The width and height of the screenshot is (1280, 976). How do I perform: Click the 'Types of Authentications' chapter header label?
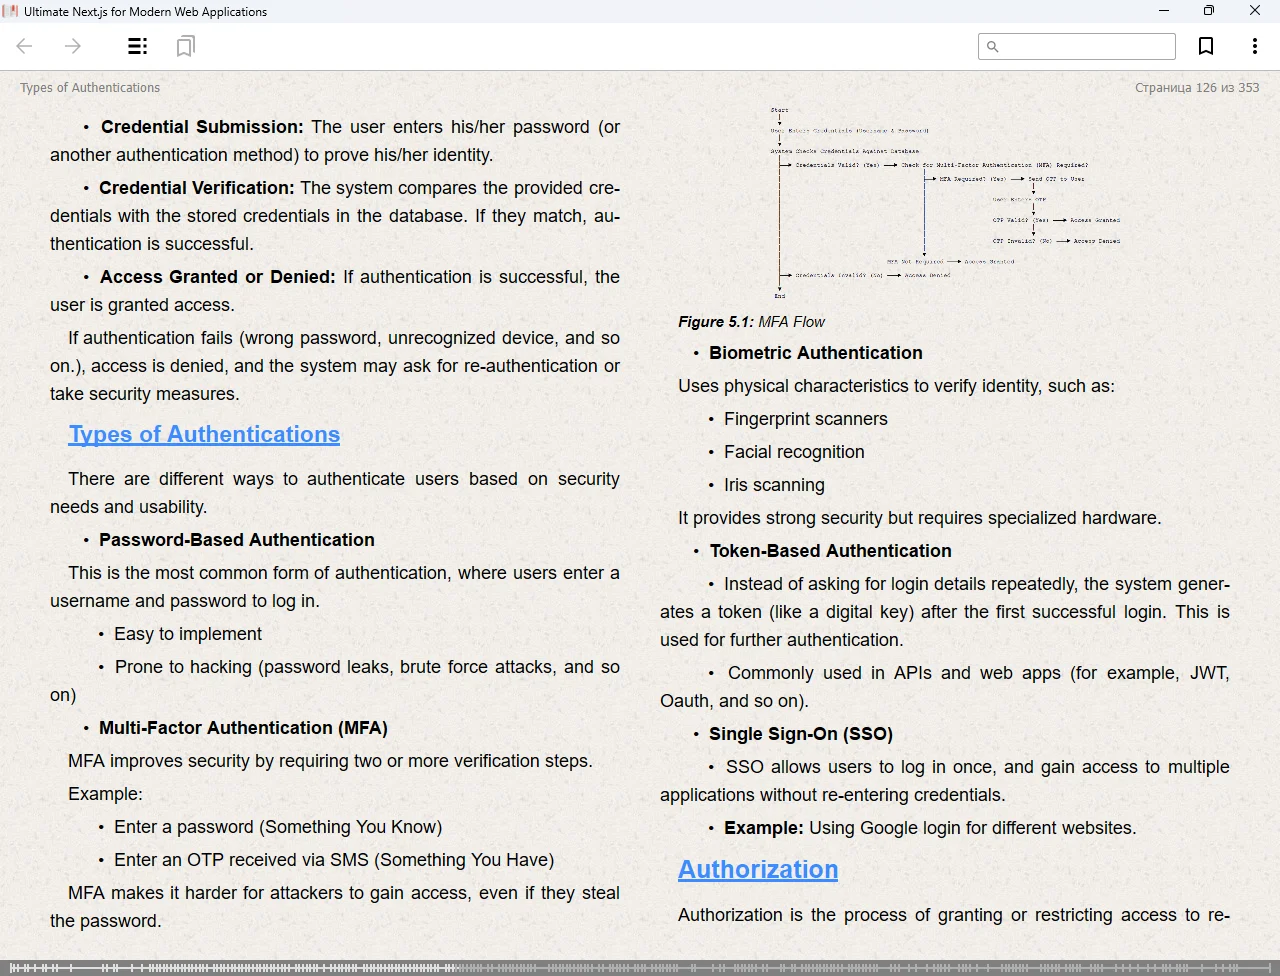pos(90,88)
